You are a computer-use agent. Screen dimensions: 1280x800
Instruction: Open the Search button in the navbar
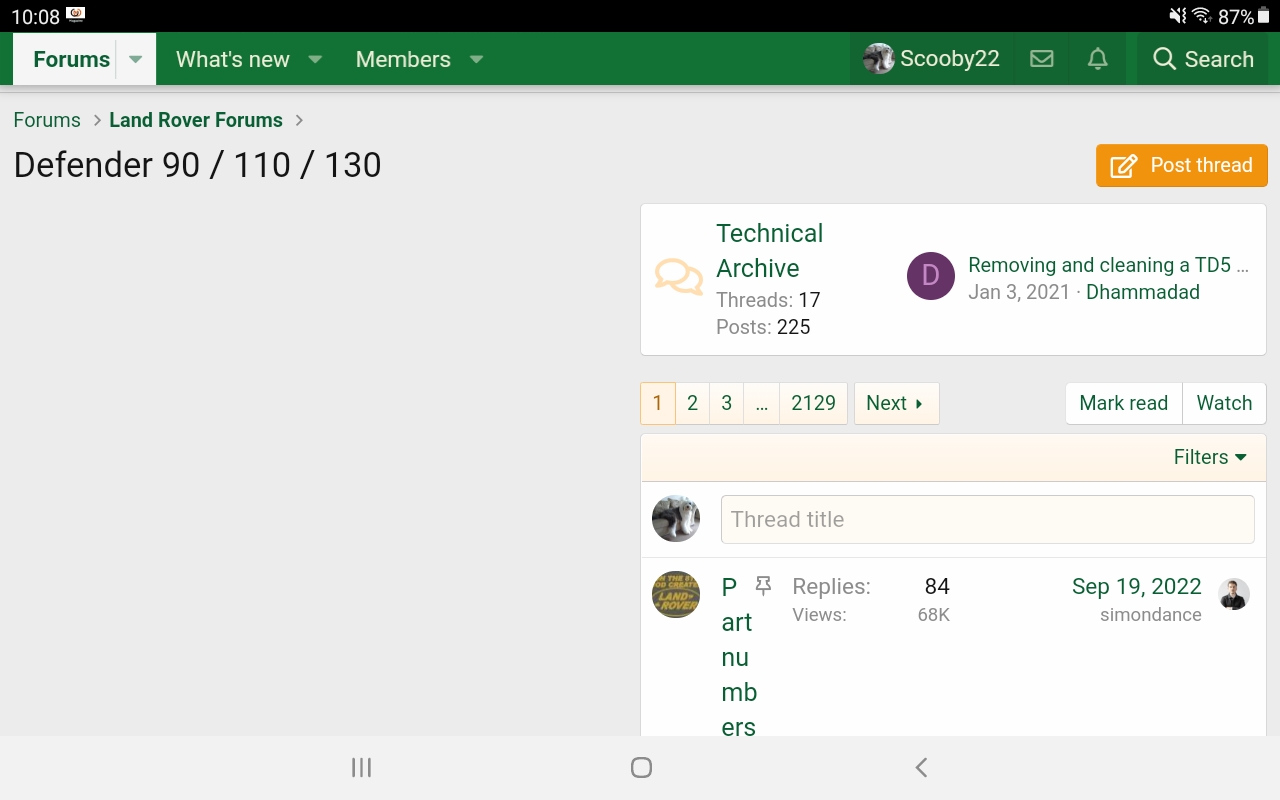[x=1203, y=59]
